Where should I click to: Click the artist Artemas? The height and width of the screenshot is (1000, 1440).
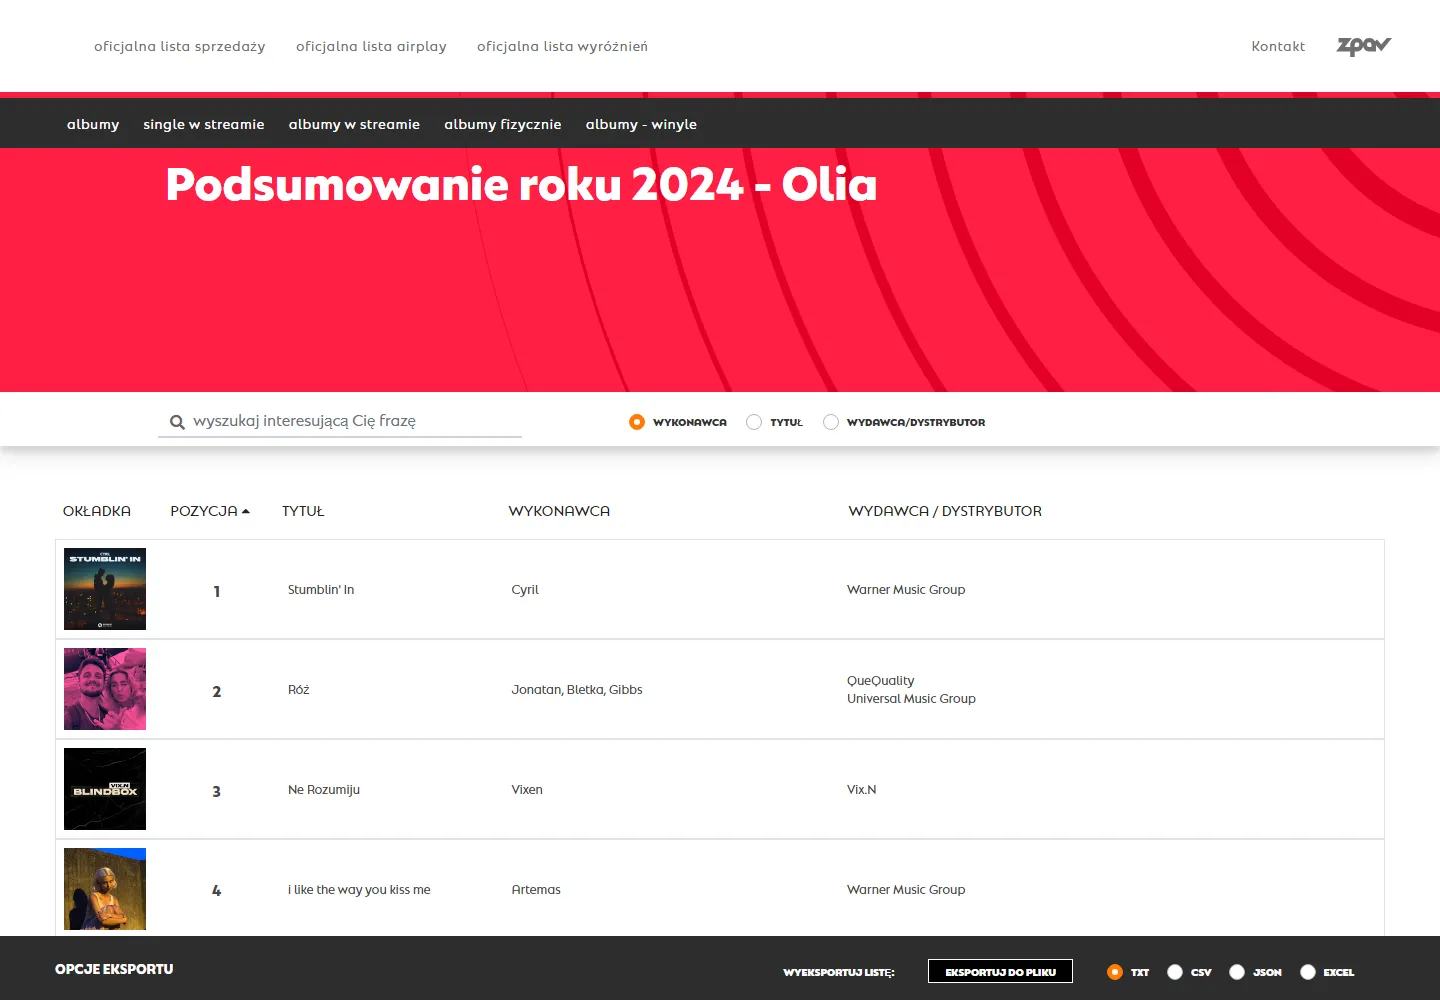pyautogui.click(x=536, y=890)
